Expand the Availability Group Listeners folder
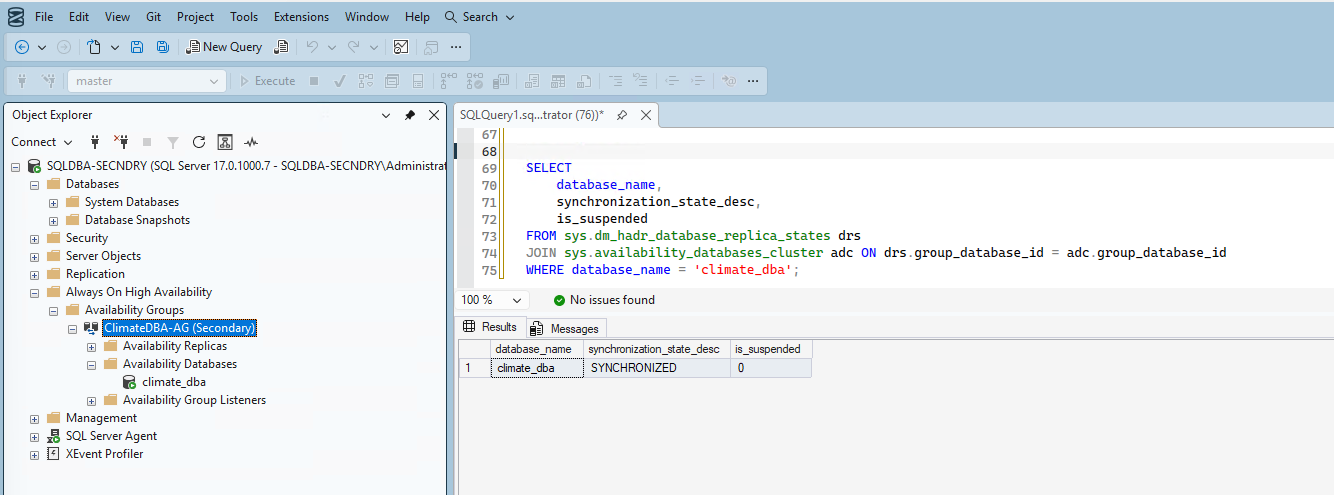Screen dimensions: 1334x495 pyautogui.click(x=91, y=400)
